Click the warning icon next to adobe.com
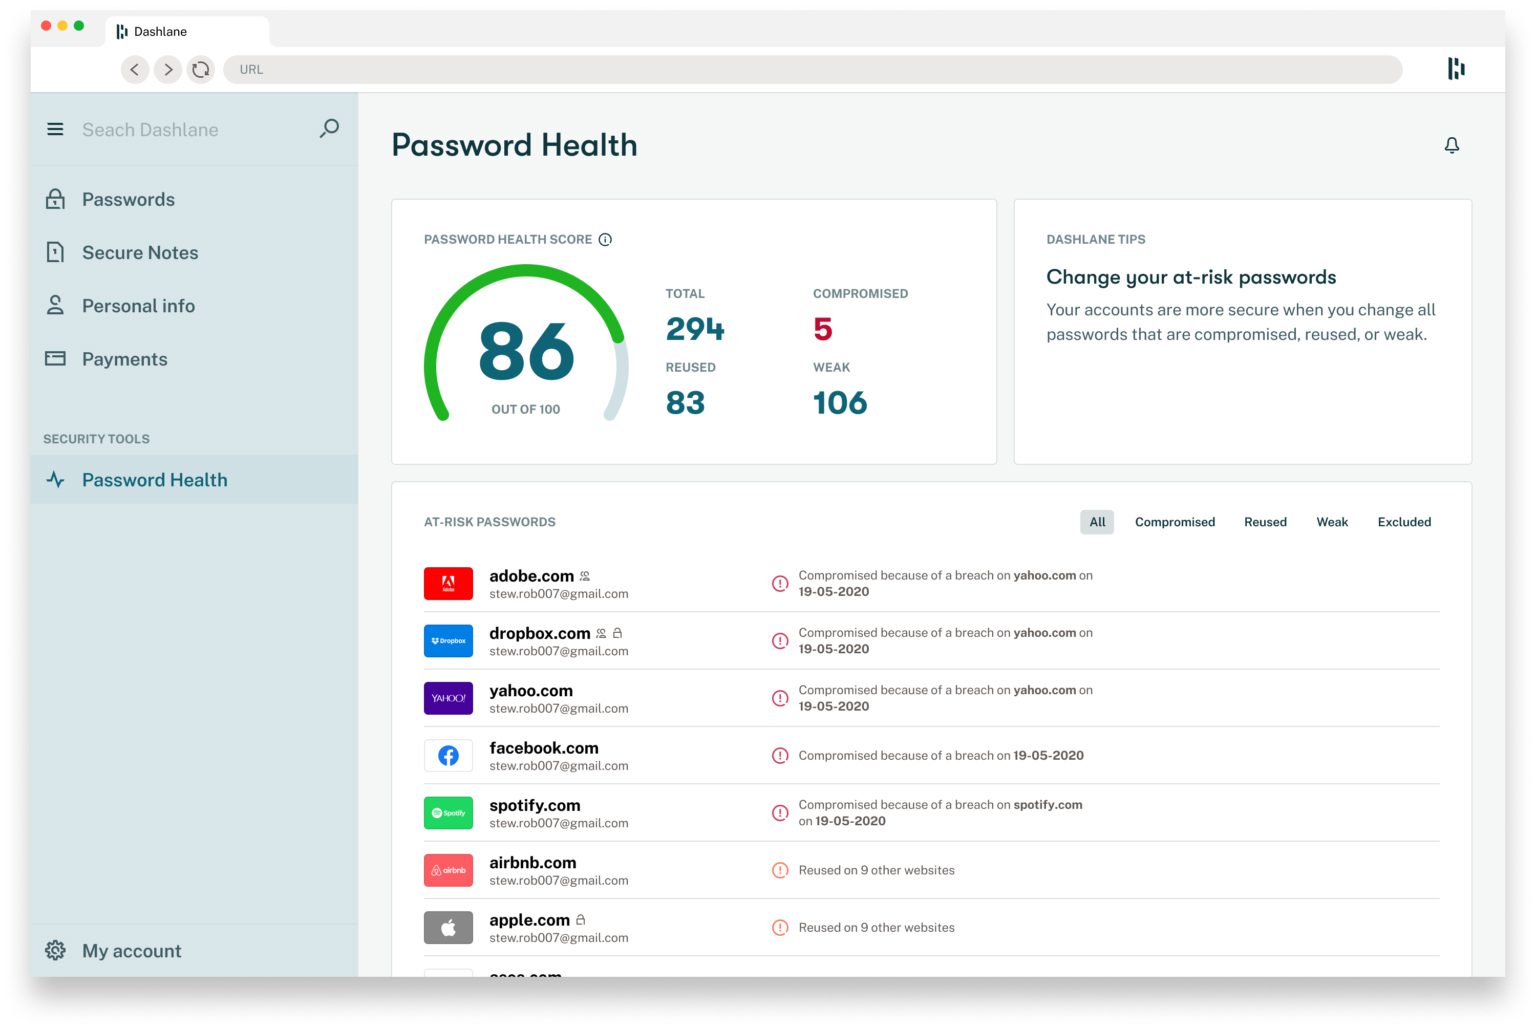 [781, 583]
